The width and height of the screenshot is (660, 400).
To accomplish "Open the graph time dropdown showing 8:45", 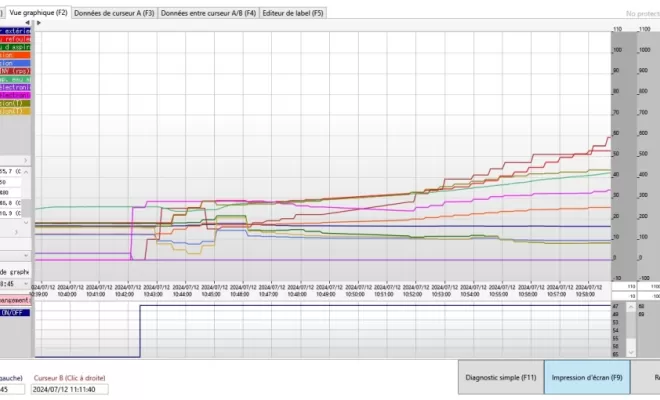I will [15, 284].
